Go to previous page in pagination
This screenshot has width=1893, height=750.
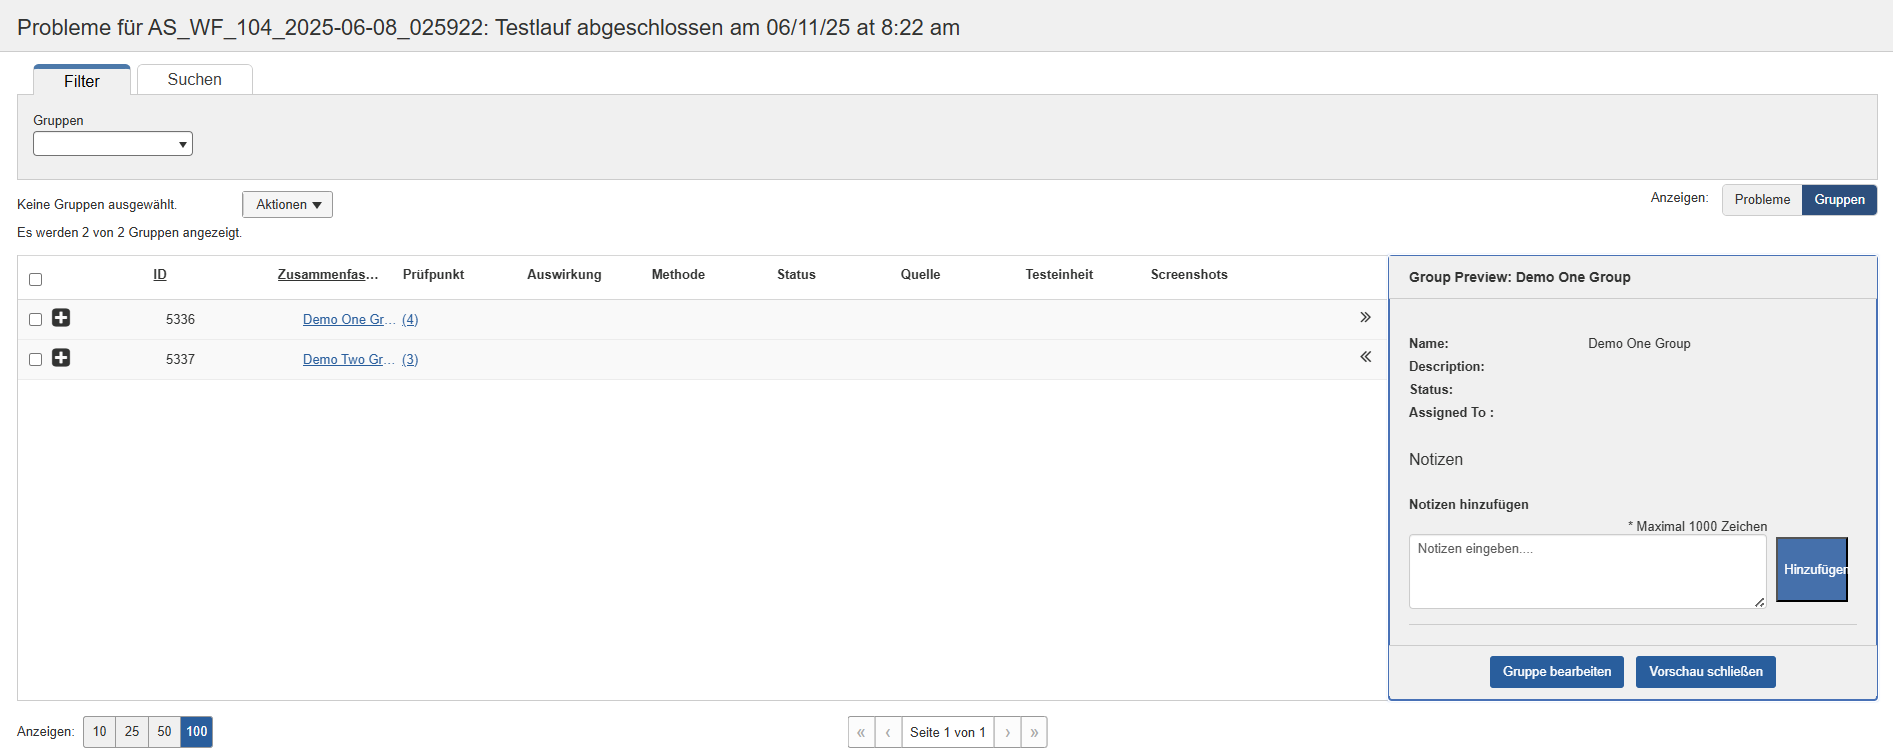coord(888,732)
